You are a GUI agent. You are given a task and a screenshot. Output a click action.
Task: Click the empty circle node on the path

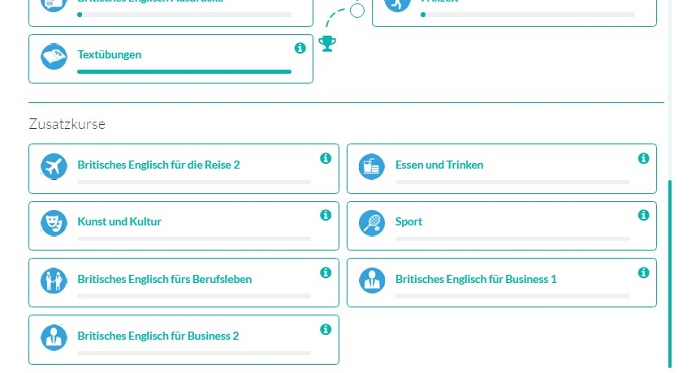(x=357, y=10)
